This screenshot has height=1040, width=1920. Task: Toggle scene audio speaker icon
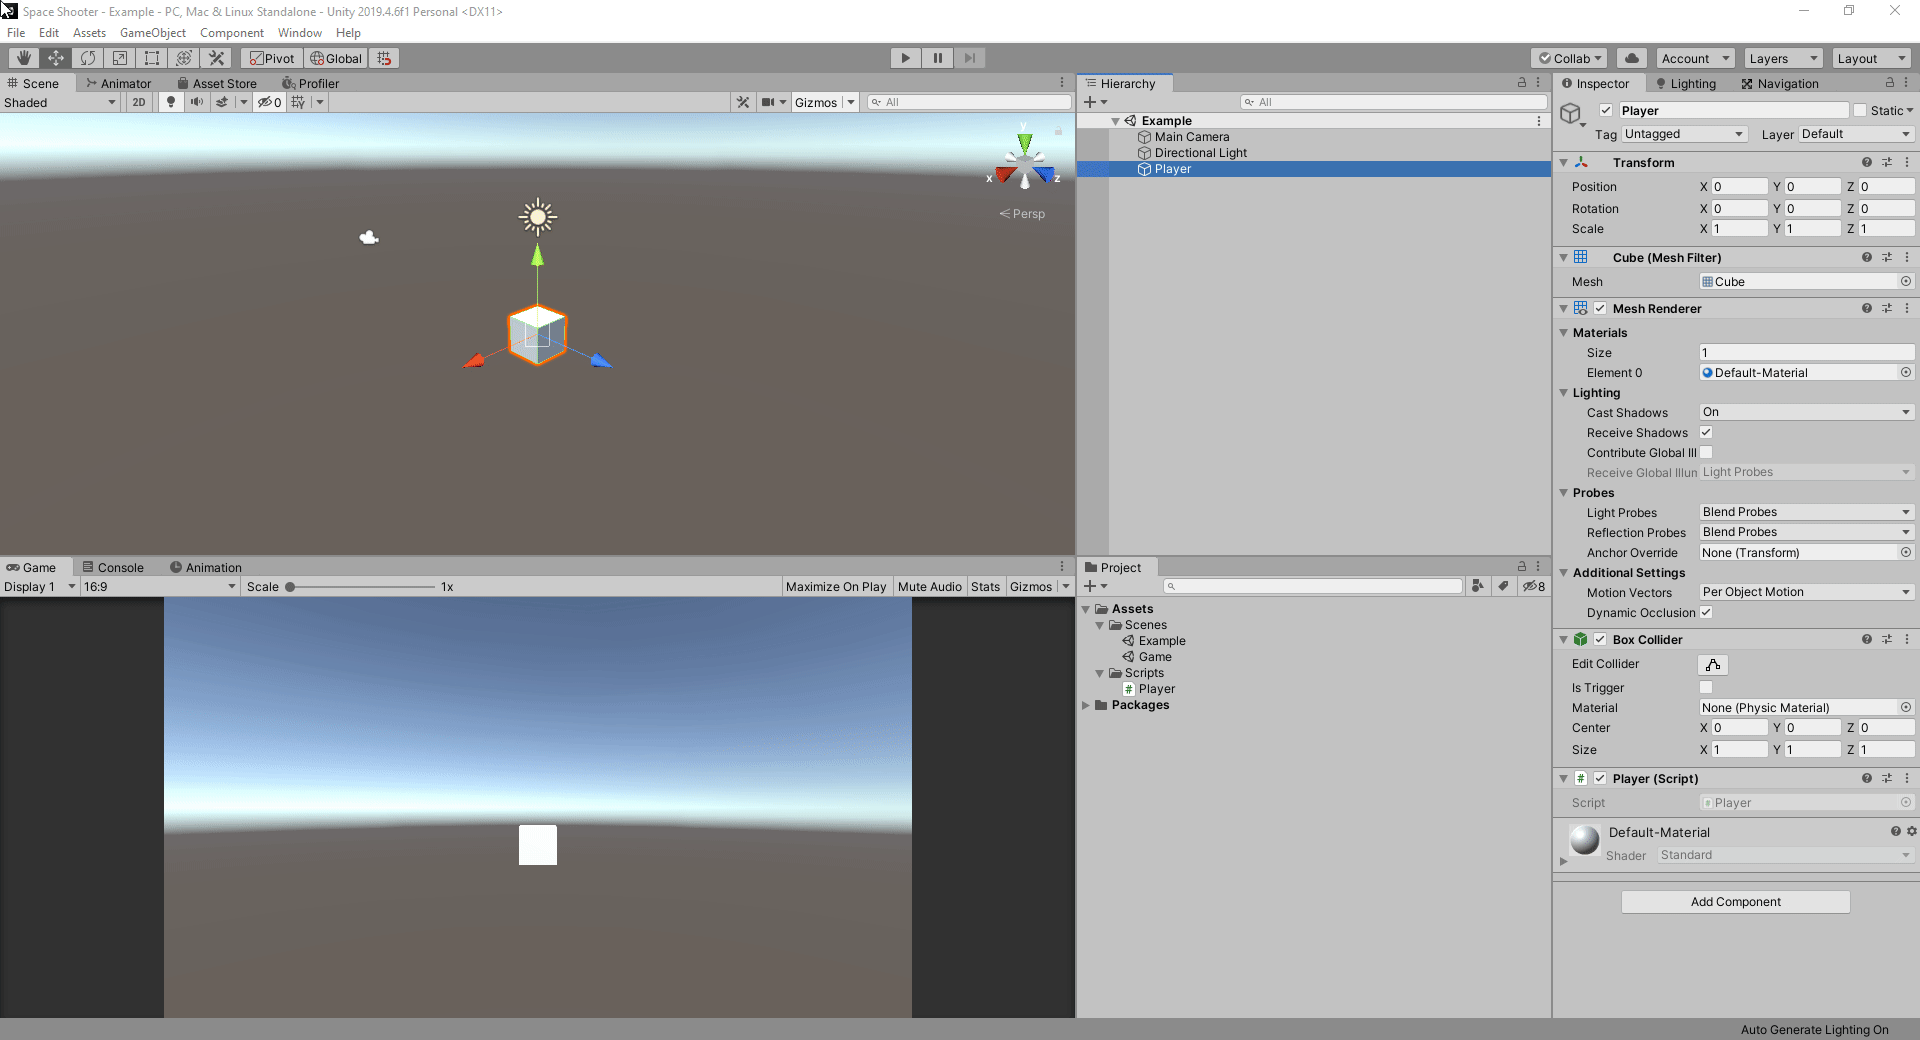pos(197,102)
